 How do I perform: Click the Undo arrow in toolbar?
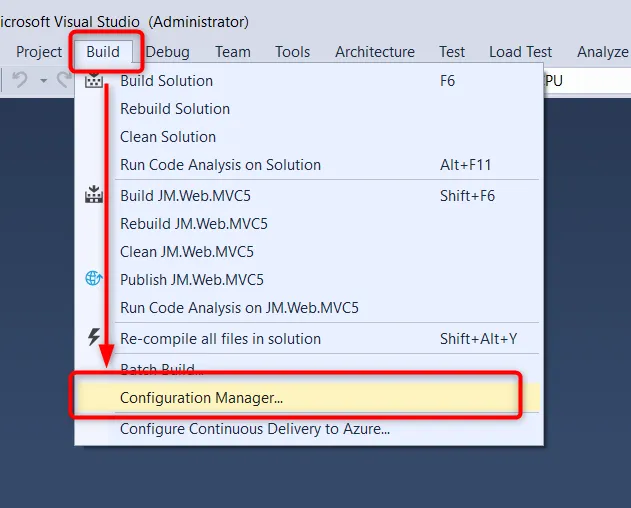click(20, 80)
